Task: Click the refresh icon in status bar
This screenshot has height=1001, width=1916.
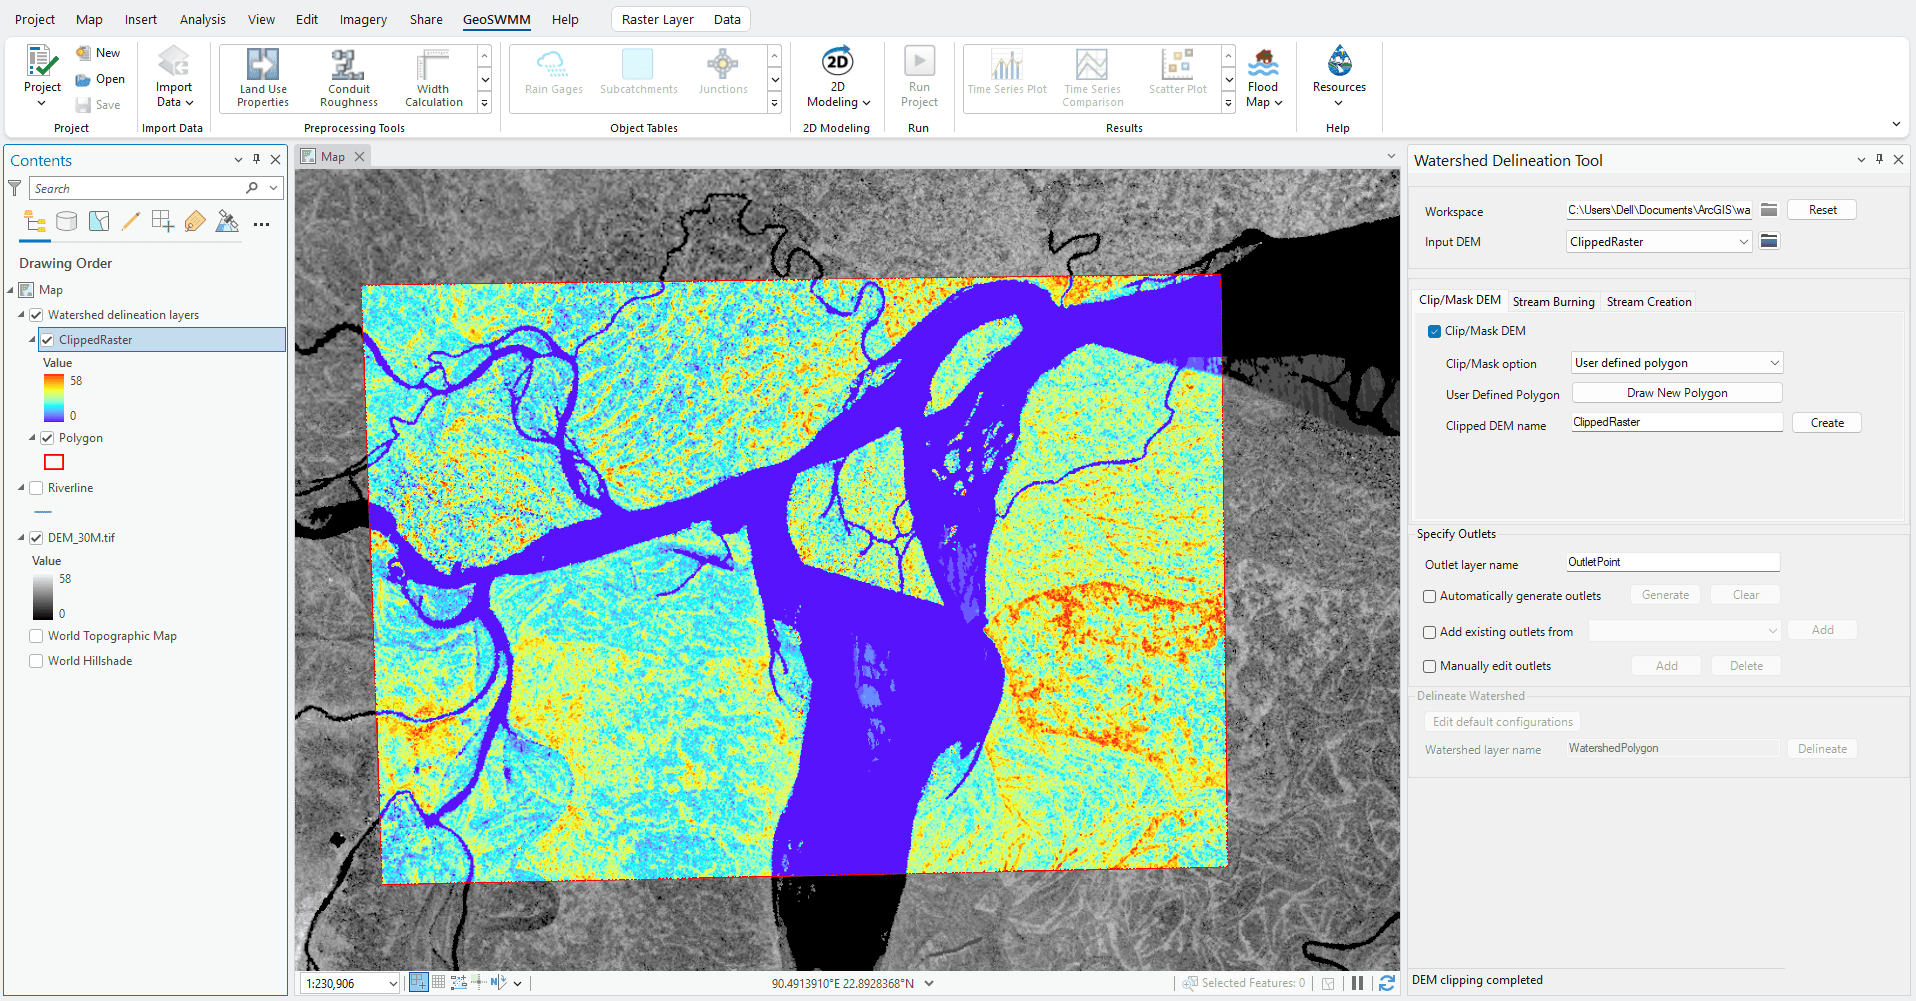Action: 1386,983
